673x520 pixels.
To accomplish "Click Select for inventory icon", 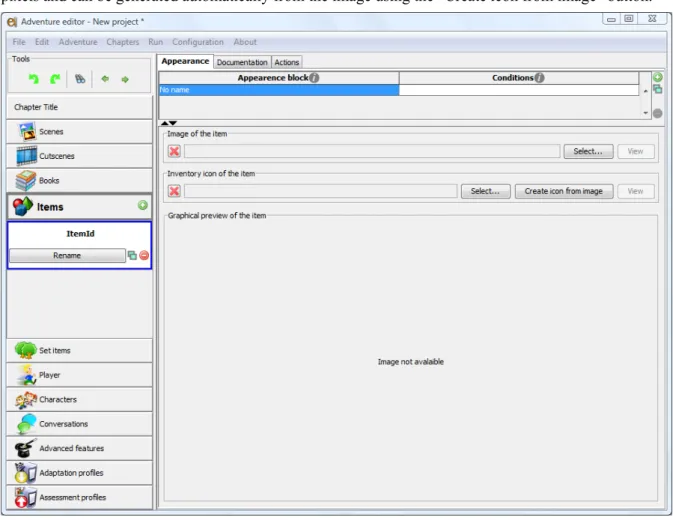I will tap(485, 191).
